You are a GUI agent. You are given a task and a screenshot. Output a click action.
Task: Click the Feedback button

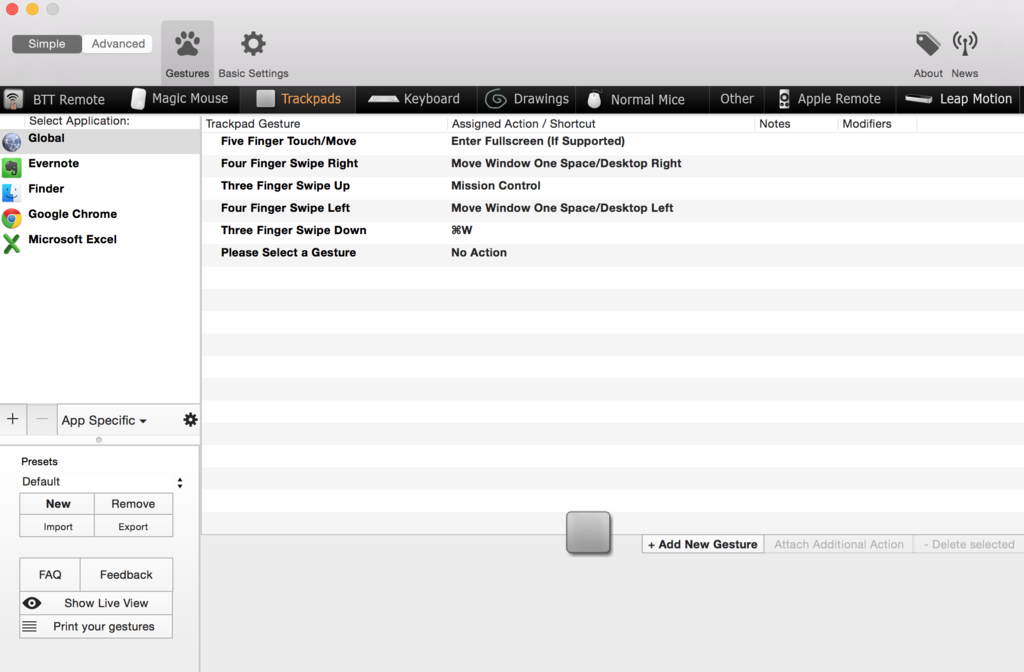pos(126,575)
